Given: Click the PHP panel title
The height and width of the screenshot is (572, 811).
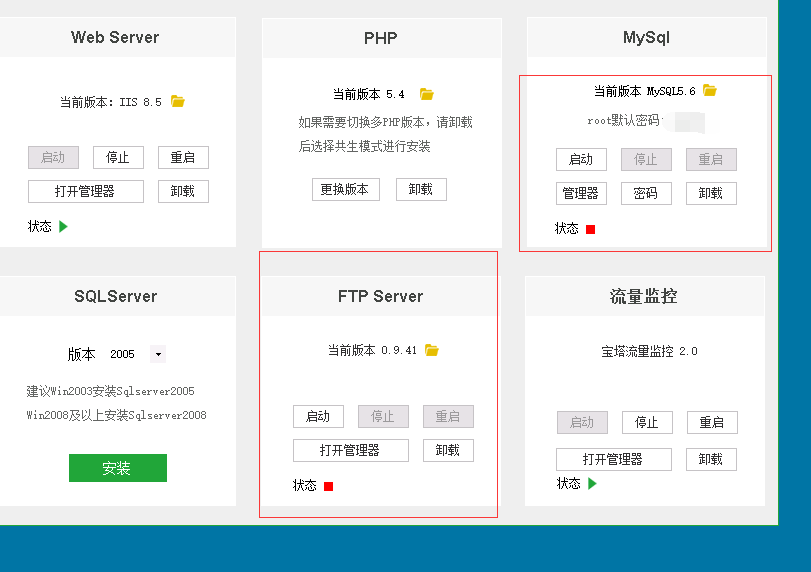Looking at the screenshot, I should (x=381, y=38).
